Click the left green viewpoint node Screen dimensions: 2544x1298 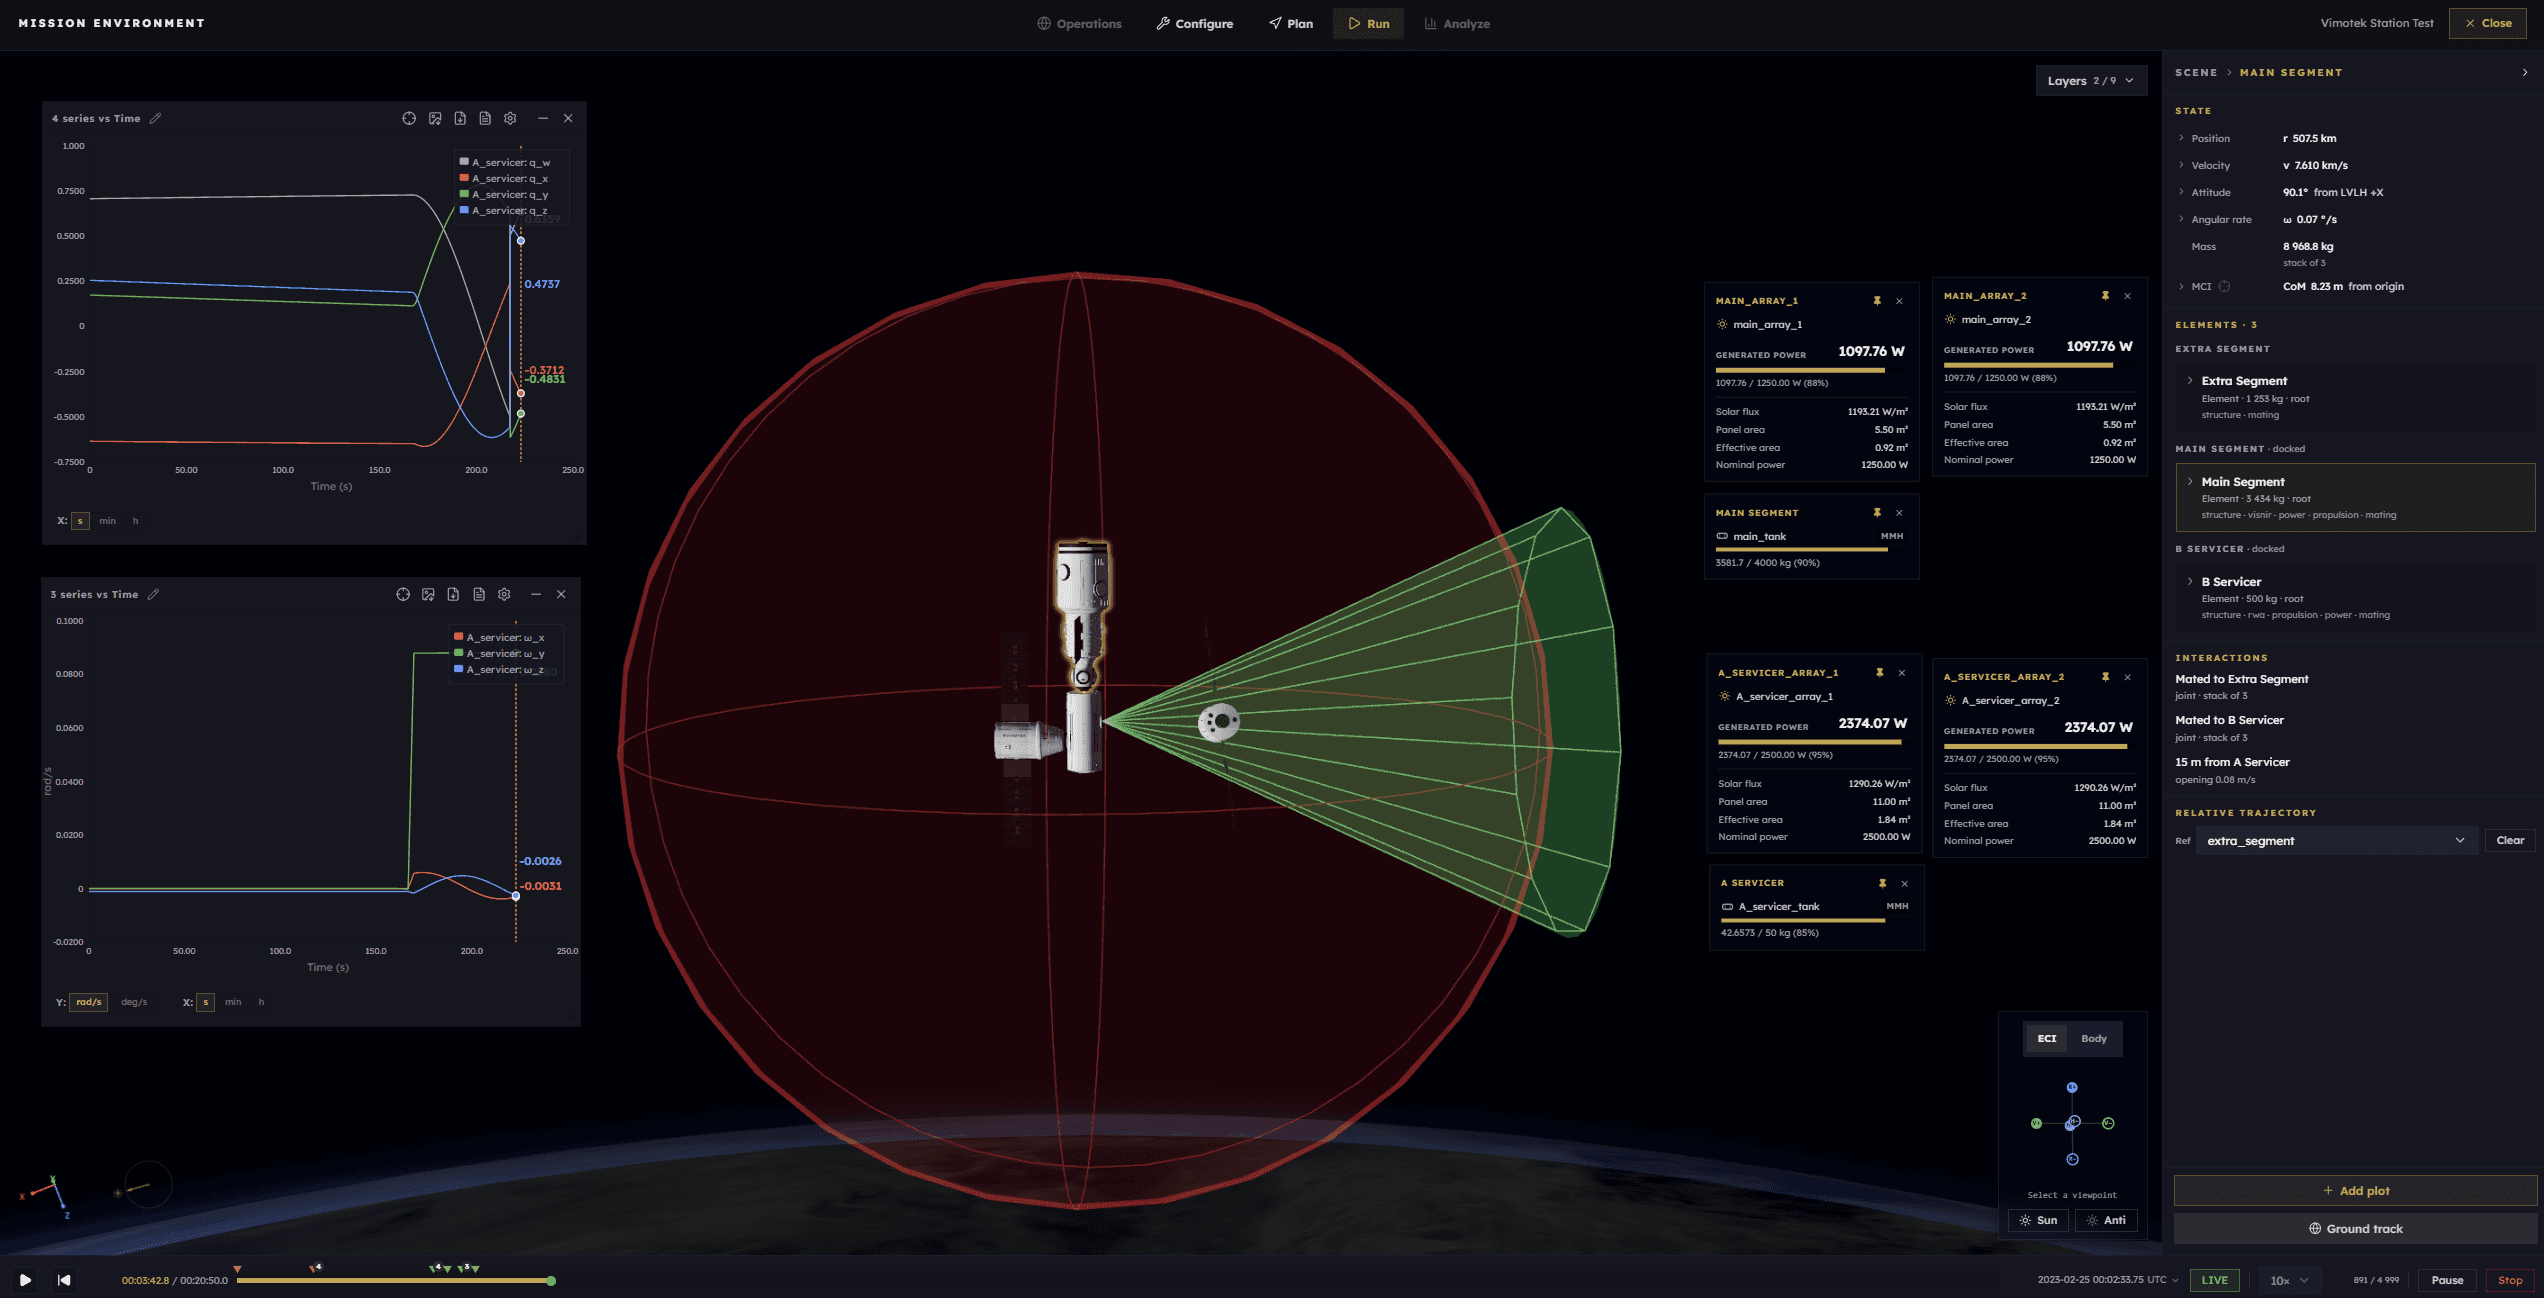tap(2036, 1123)
